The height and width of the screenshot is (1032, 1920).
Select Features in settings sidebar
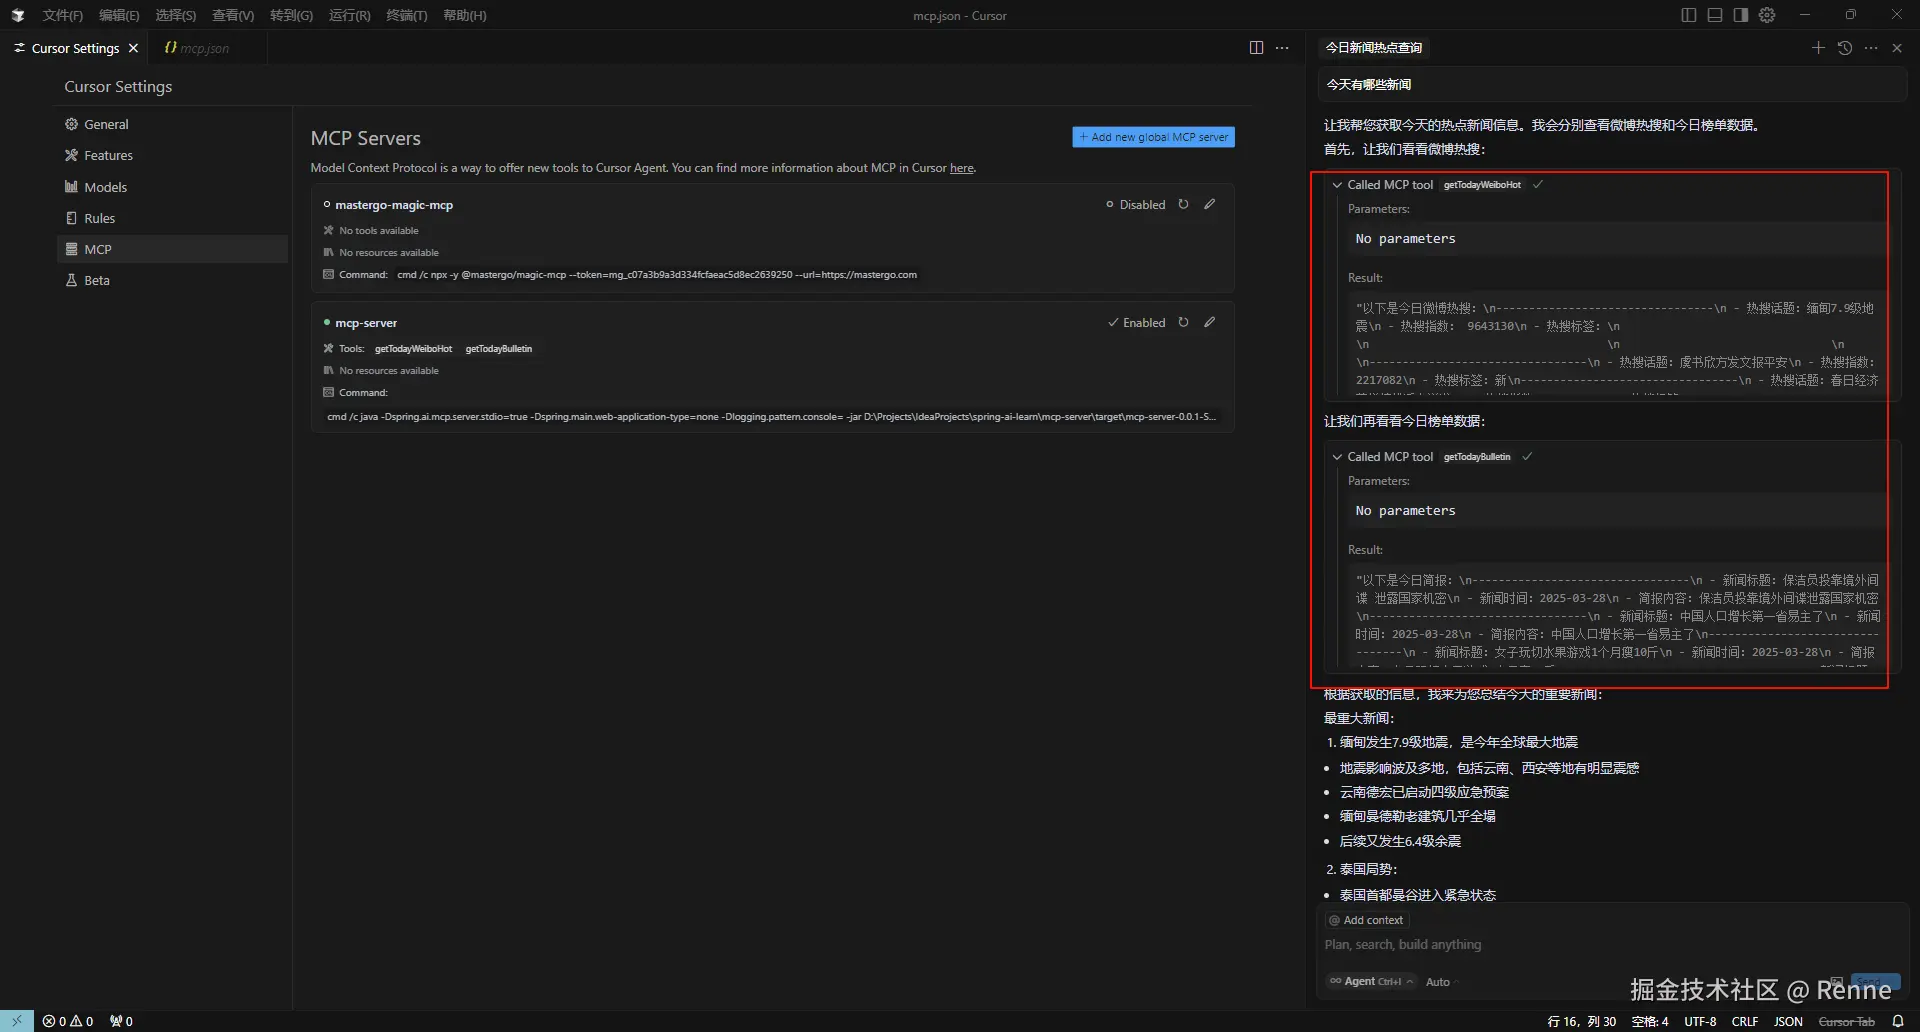[172, 155]
